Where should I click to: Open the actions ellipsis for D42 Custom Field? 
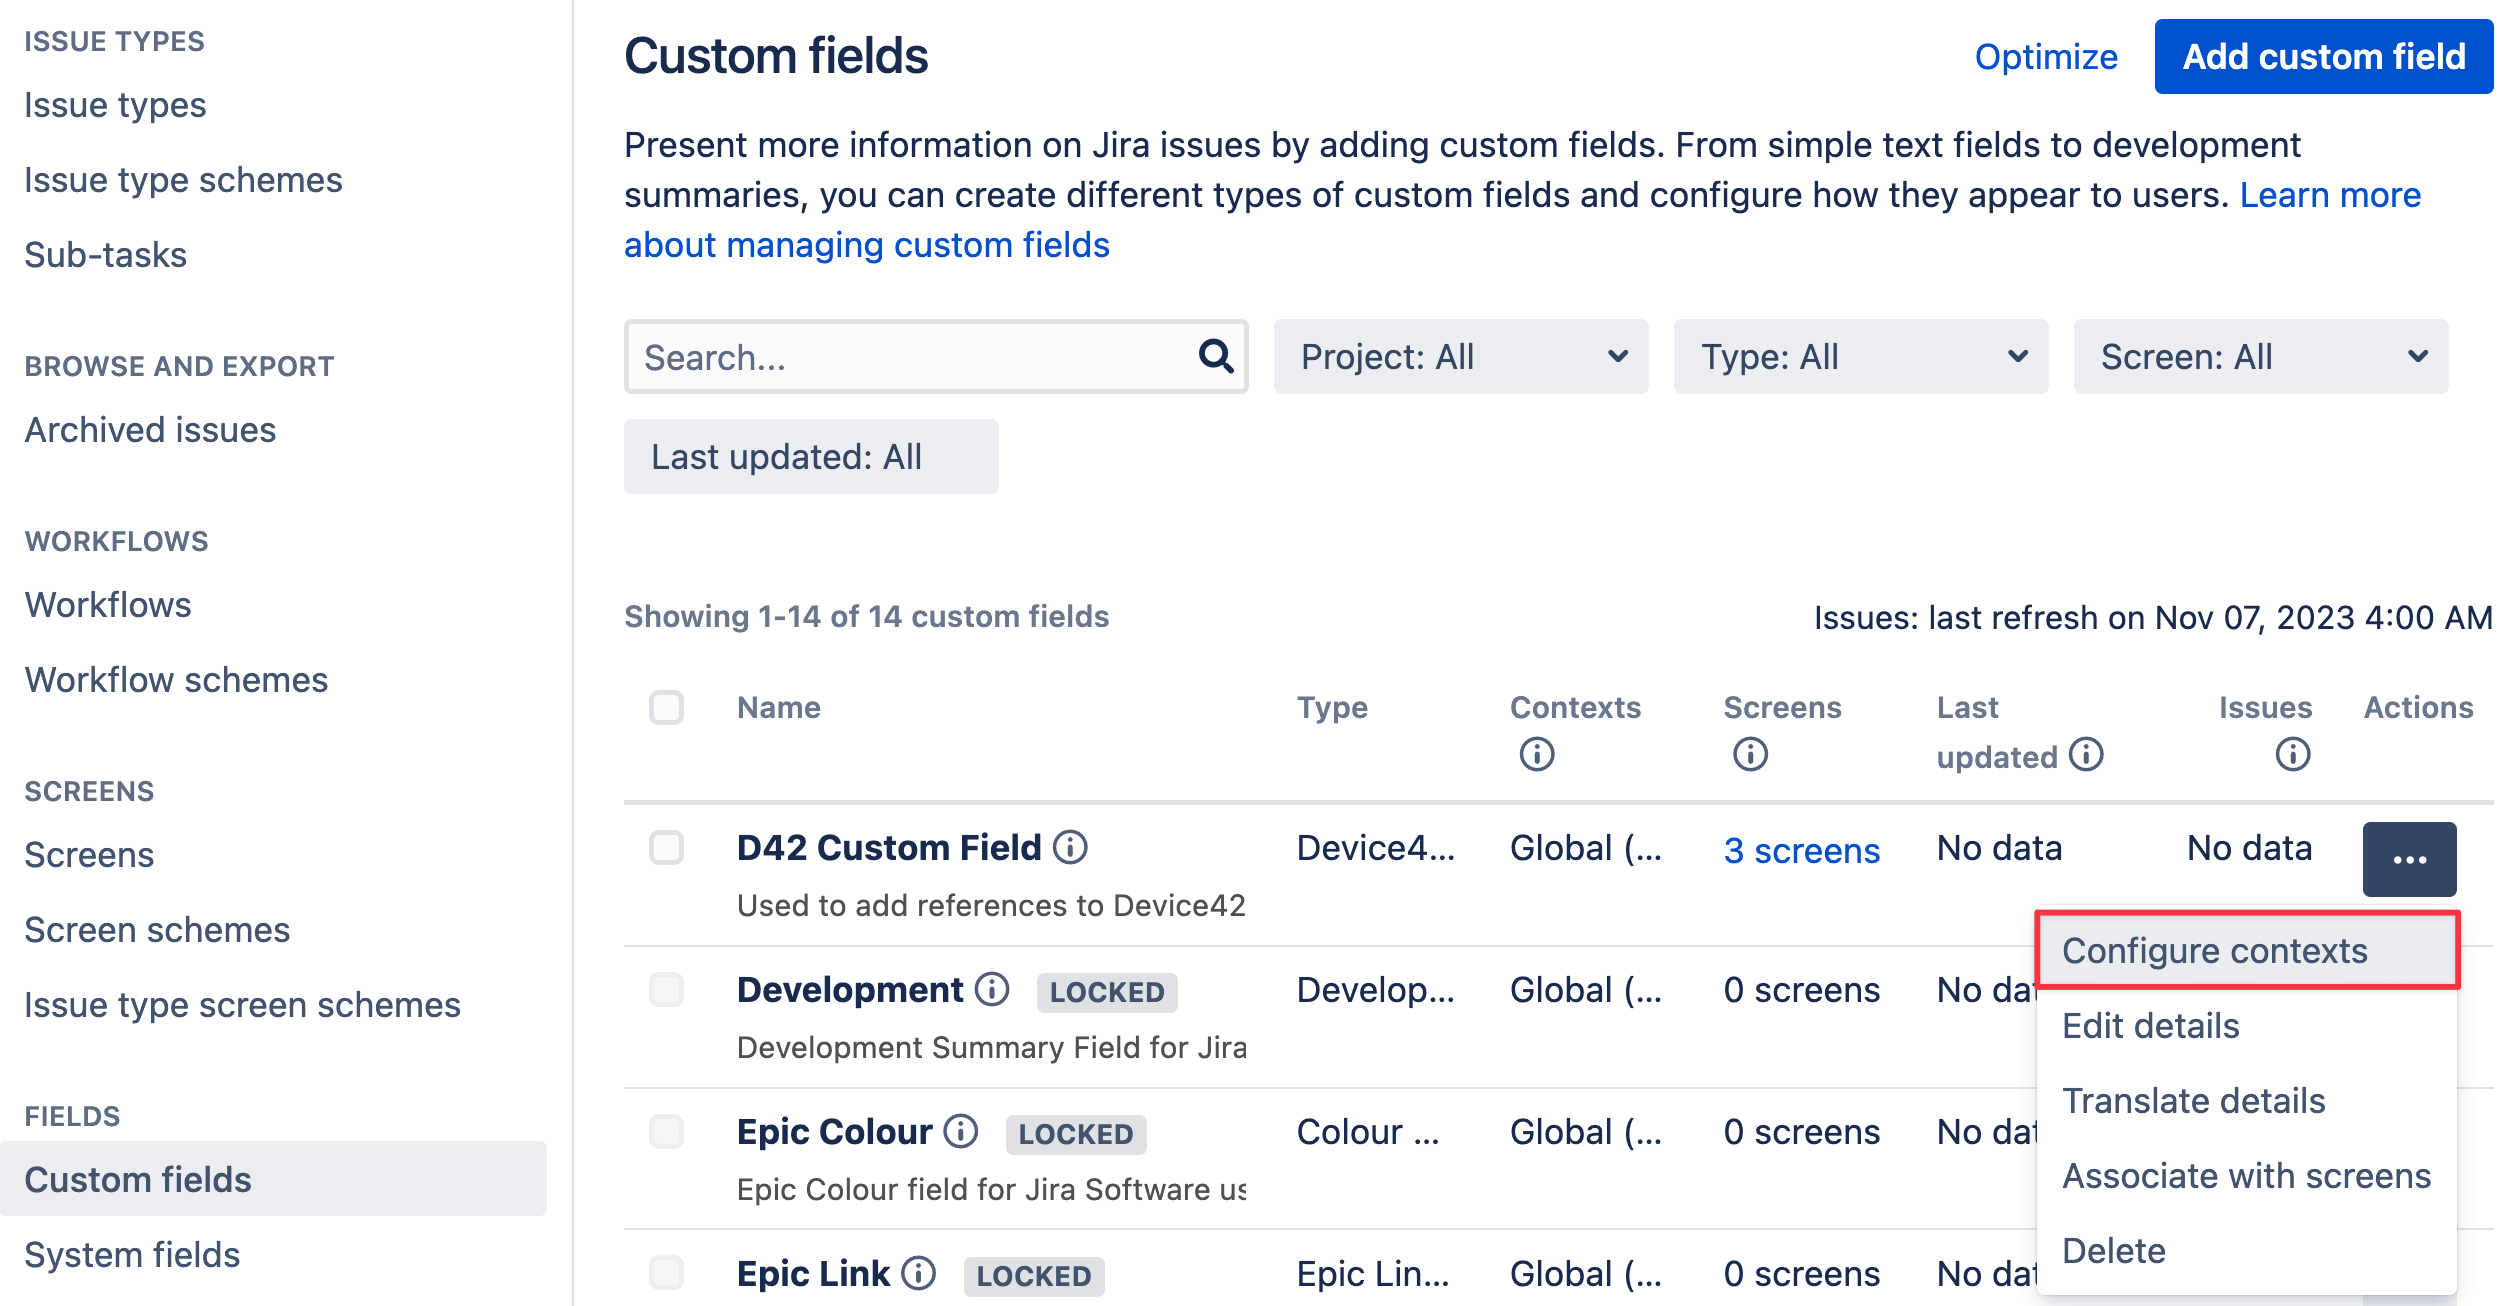click(x=2408, y=859)
